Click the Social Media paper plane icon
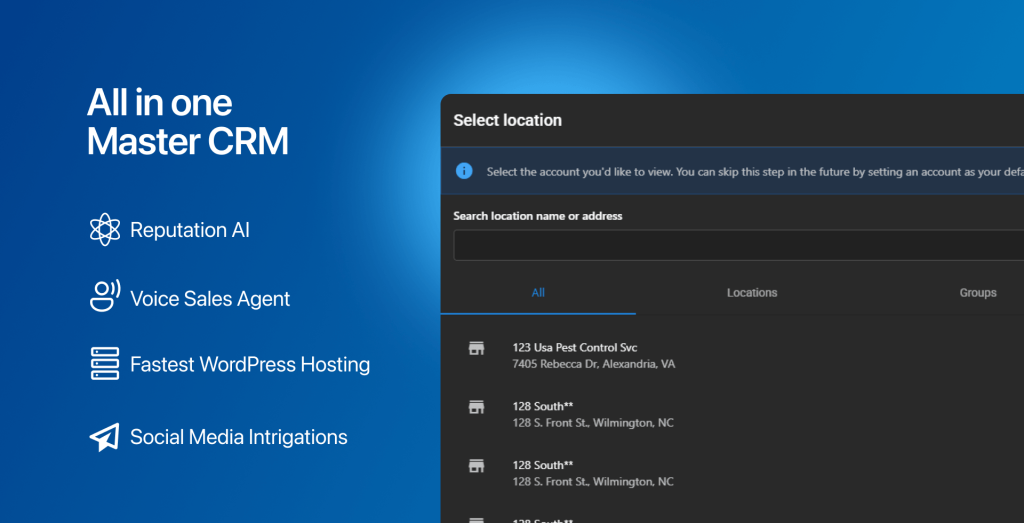Screen dimensions: 1024x523 point(104,437)
